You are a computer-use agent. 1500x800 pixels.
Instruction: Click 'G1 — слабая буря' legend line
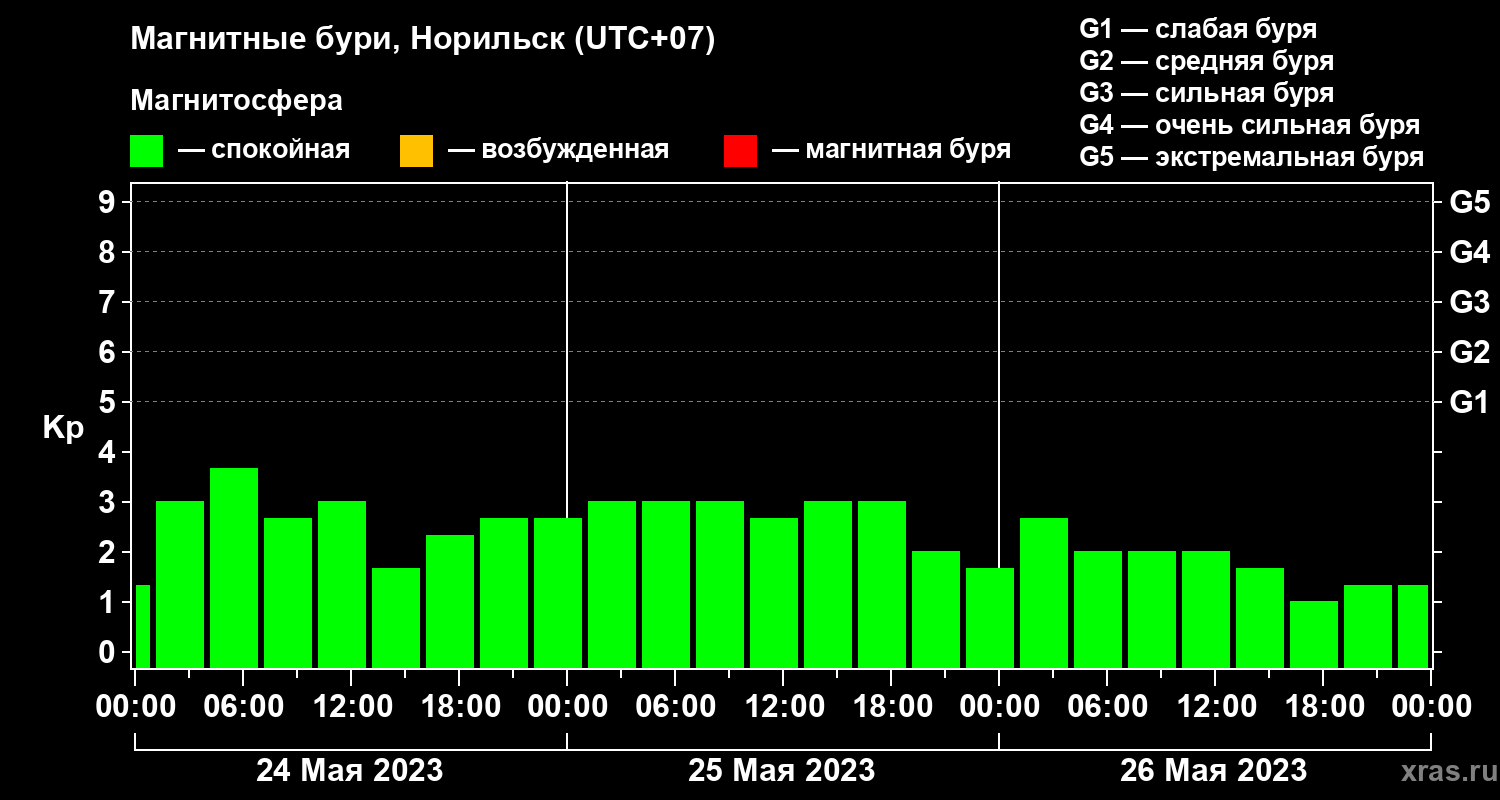pyautogui.click(x=1198, y=28)
